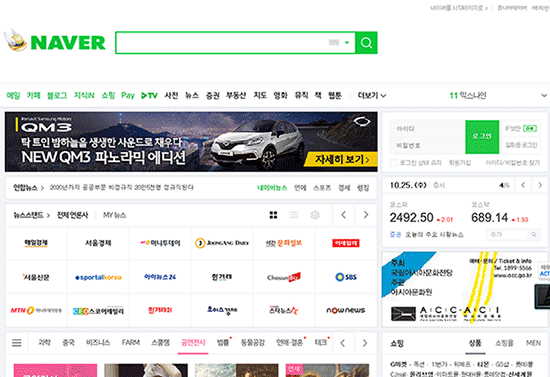The image size is (550, 377).
Task: Select 공연전시 topic tab
Action: [193, 343]
